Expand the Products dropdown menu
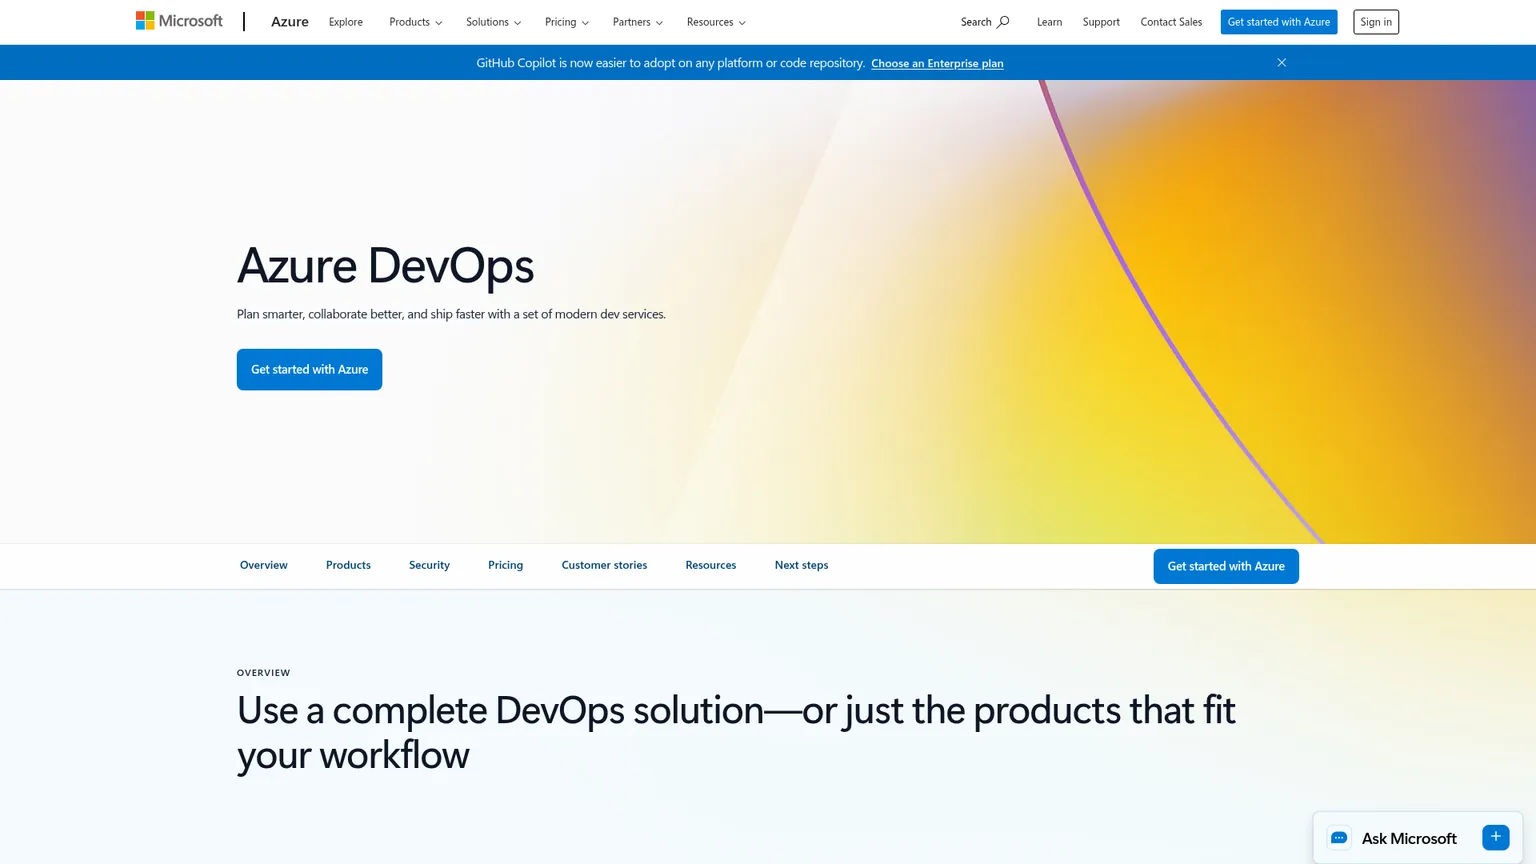This screenshot has height=864, width=1536. coord(415,22)
